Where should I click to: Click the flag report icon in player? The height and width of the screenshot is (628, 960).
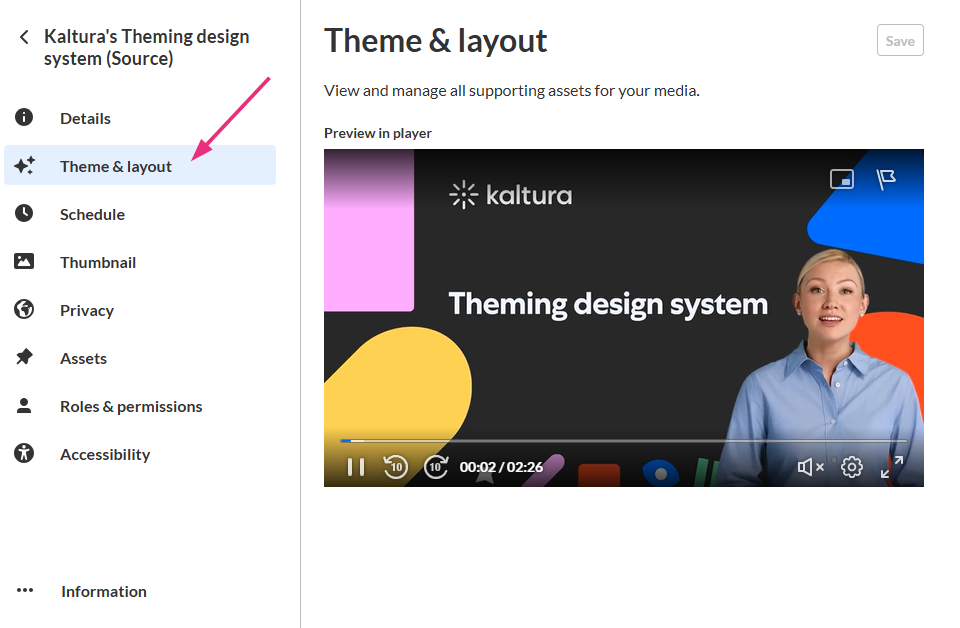pos(886,179)
